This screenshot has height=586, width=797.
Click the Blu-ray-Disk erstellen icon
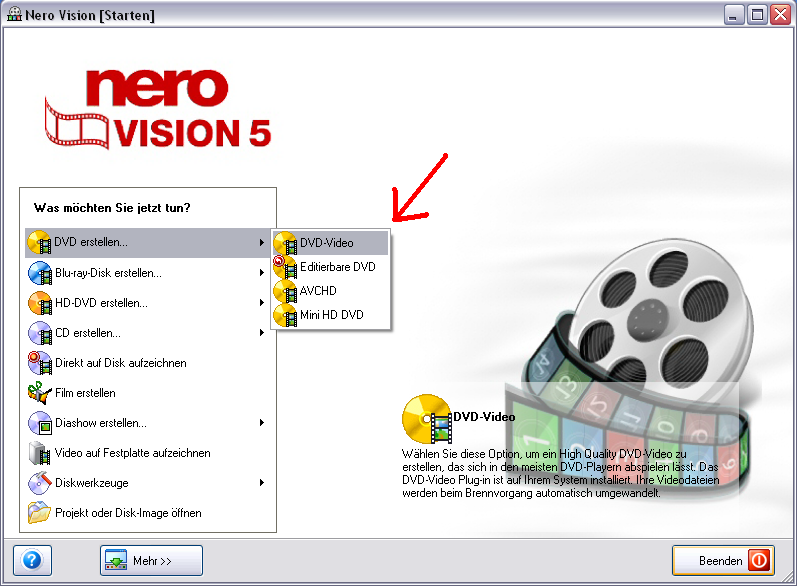click(39, 273)
